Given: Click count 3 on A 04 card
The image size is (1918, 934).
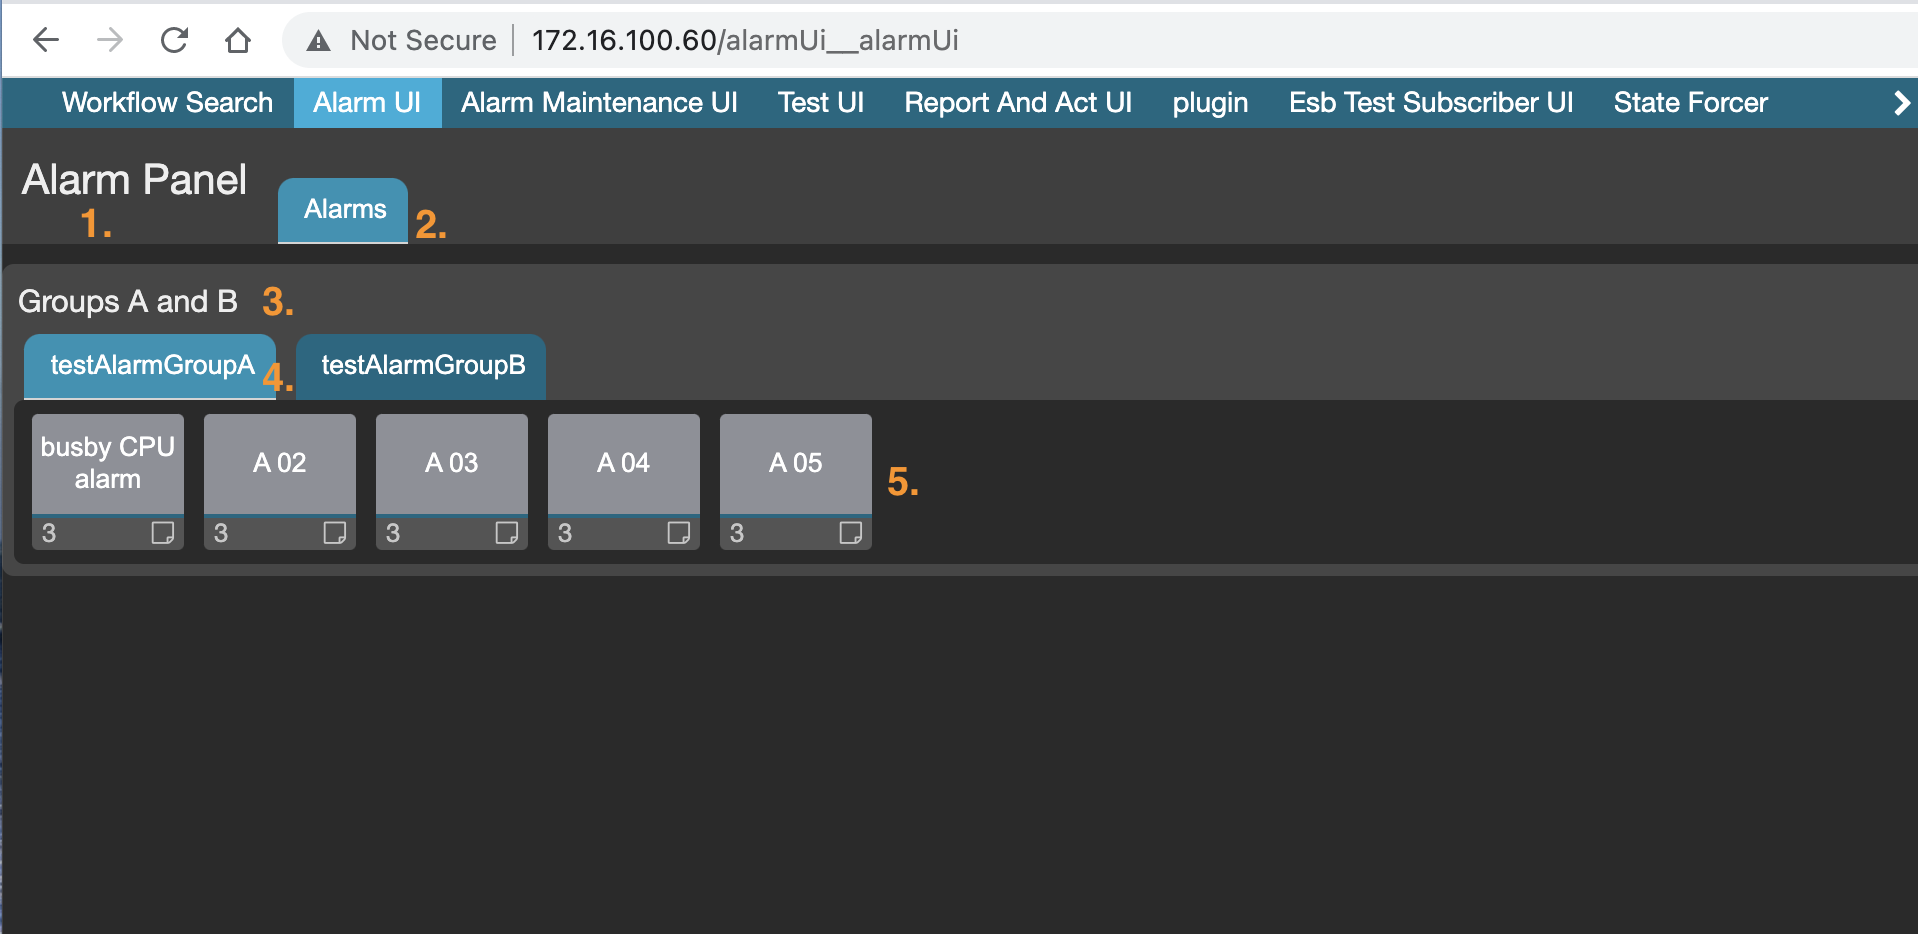Looking at the screenshot, I should (x=565, y=533).
